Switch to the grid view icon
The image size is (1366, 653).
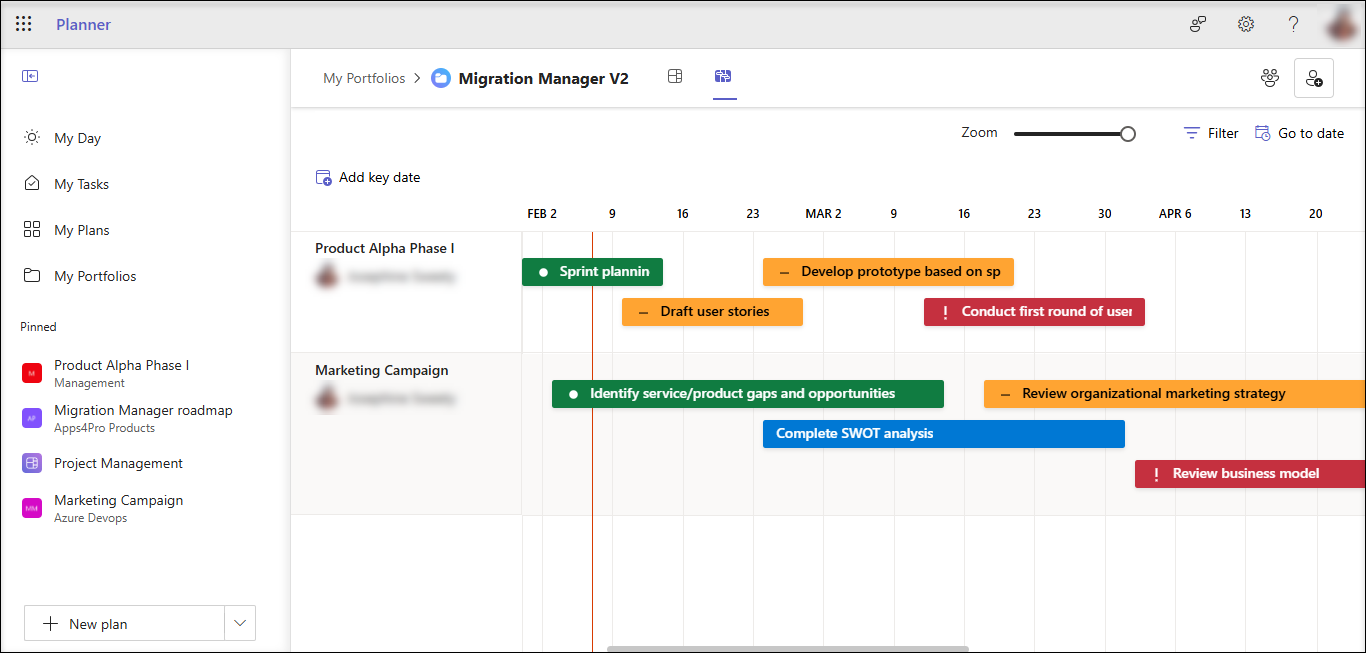pos(675,76)
